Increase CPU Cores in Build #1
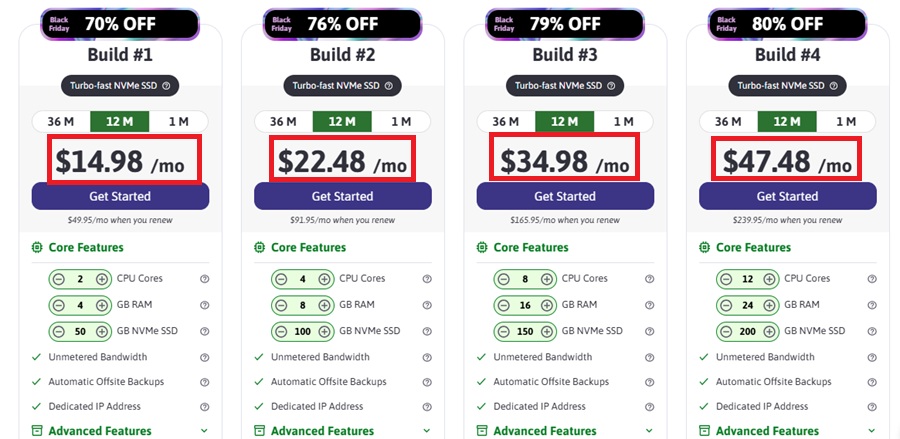Screen dimensions: 900x439 tap(101, 279)
